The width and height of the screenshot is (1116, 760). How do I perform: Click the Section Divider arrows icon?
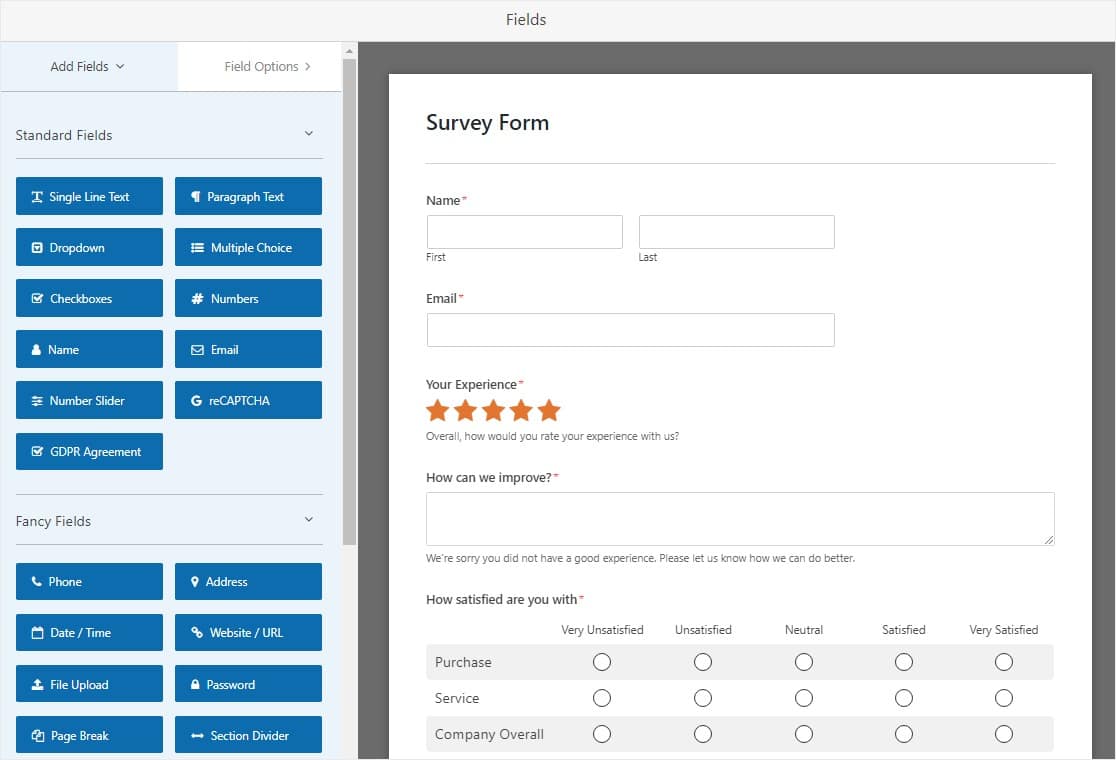[197, 736]
